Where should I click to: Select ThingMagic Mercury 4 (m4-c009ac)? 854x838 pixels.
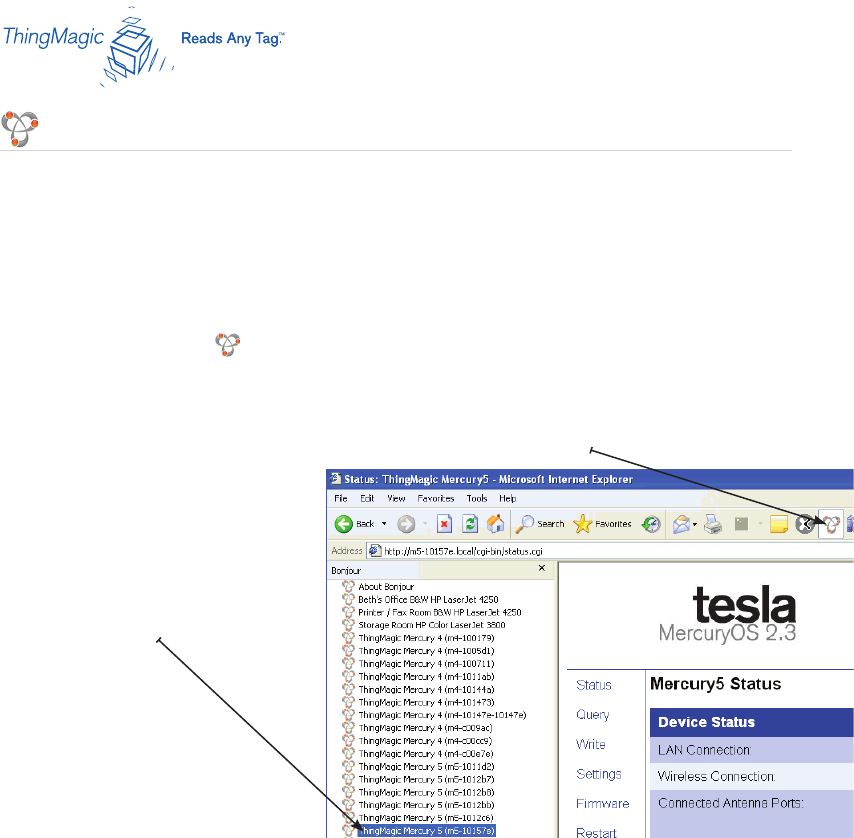pos(425,728)
